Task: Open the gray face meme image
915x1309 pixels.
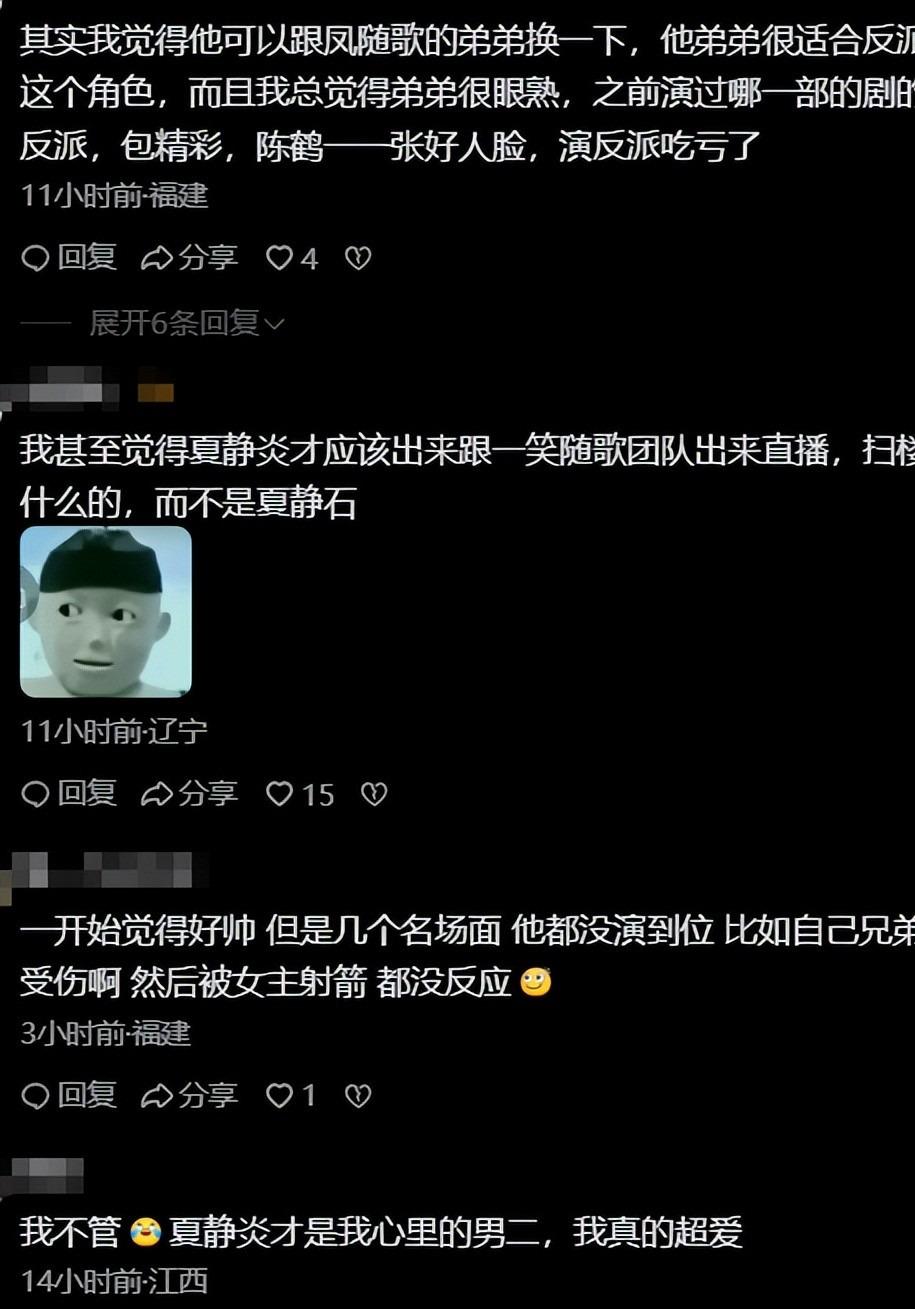Action: pos(106,611)
